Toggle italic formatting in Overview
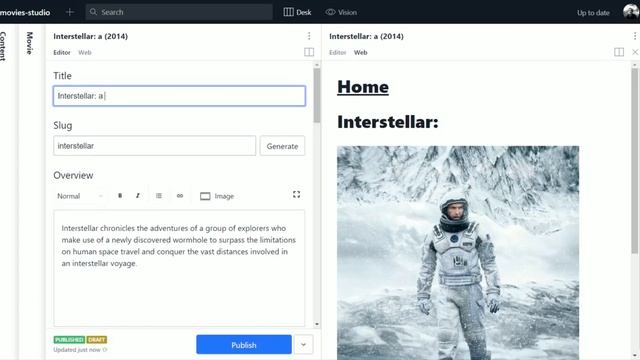 click(x=138, y=196)
